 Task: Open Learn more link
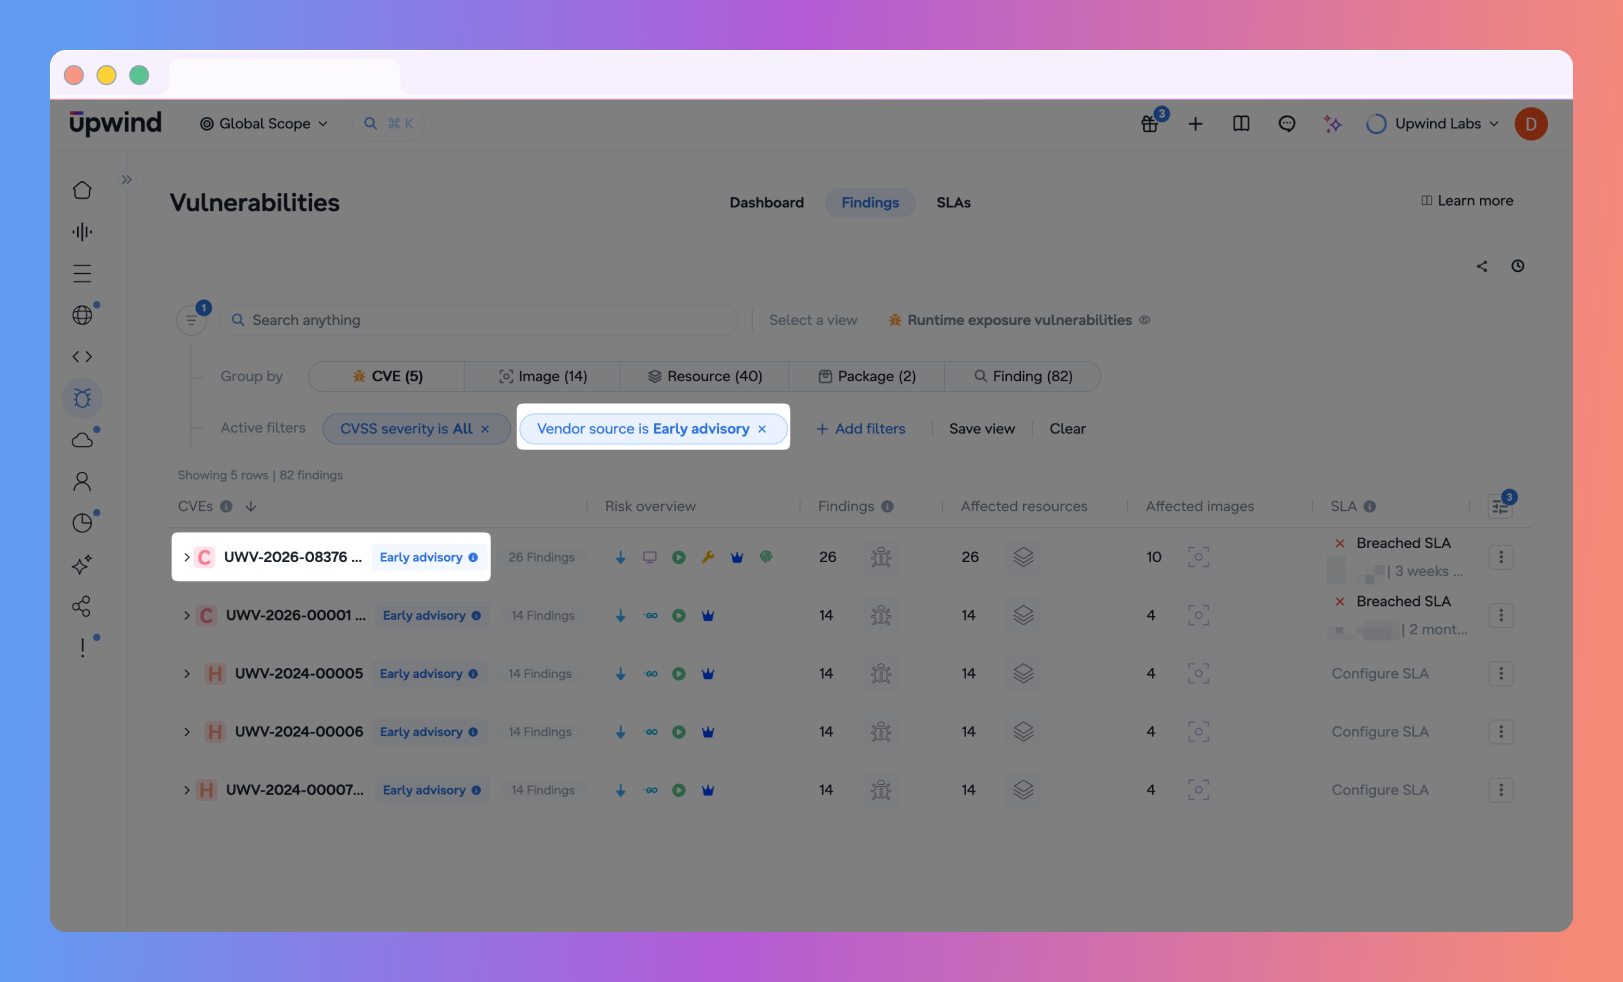click(x=1467, y=201)
